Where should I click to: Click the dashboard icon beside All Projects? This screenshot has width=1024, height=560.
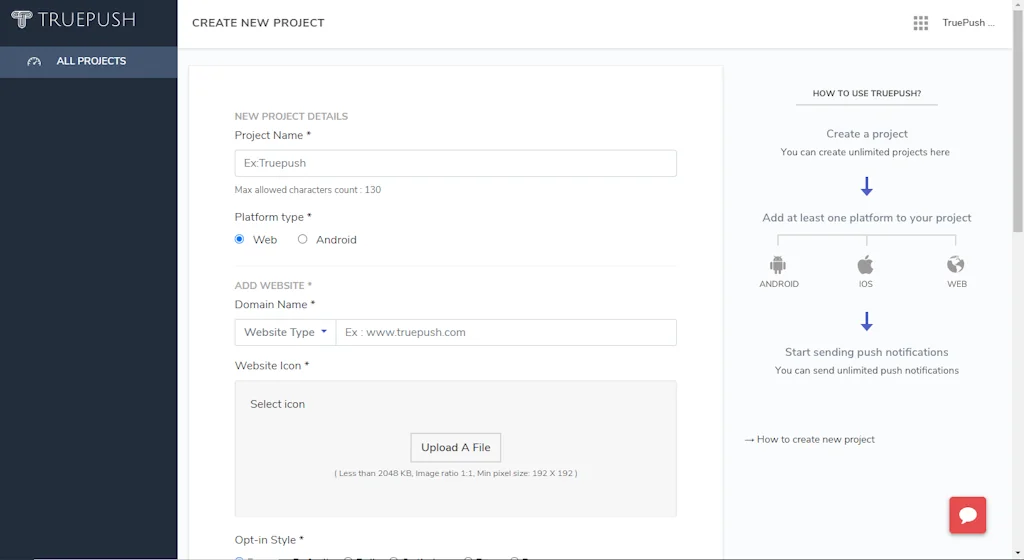click(34, 61)
